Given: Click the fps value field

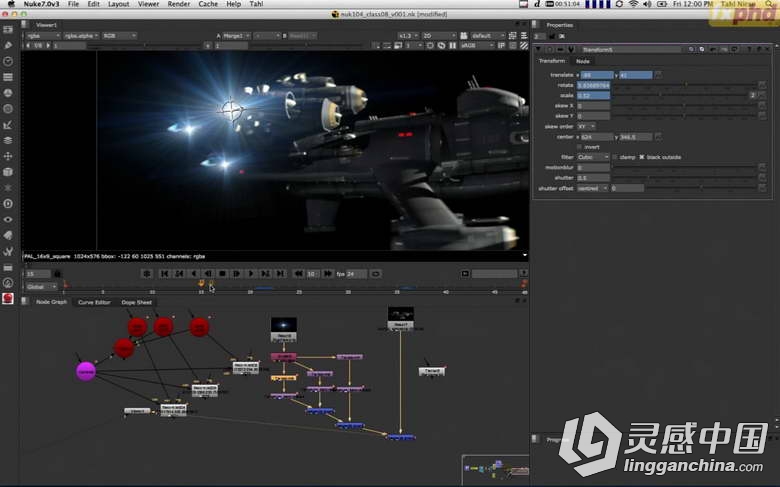Looking at the screenshot, I should tap(357, 274).
